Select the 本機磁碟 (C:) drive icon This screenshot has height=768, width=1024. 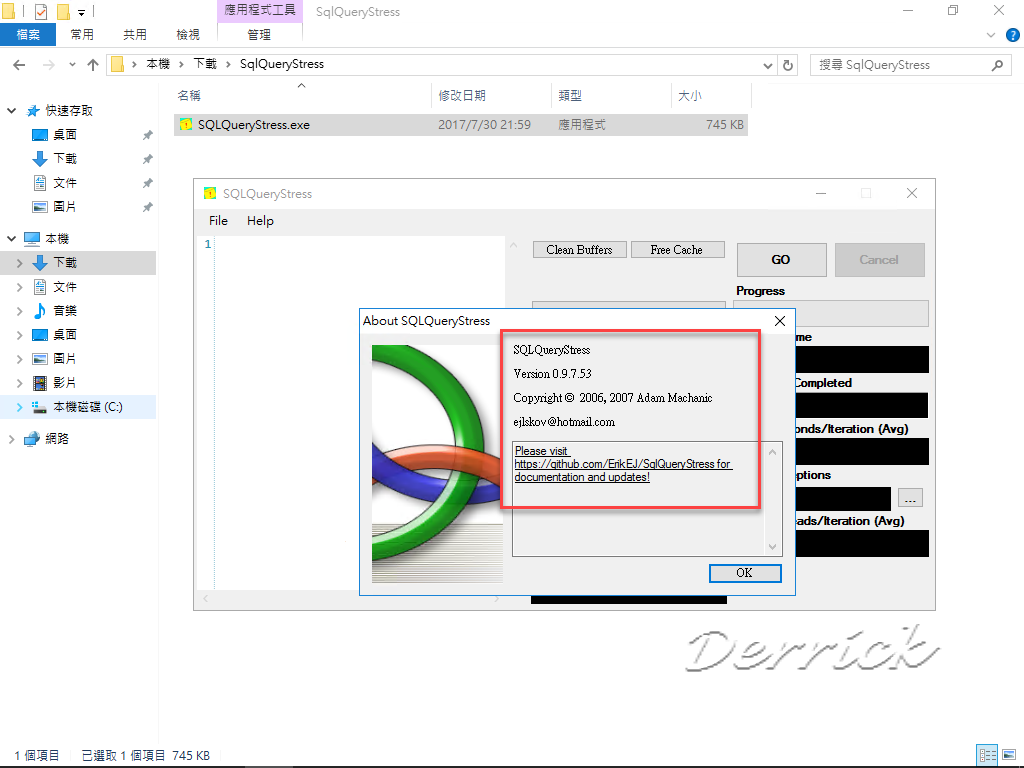click(x=39, y=407)
